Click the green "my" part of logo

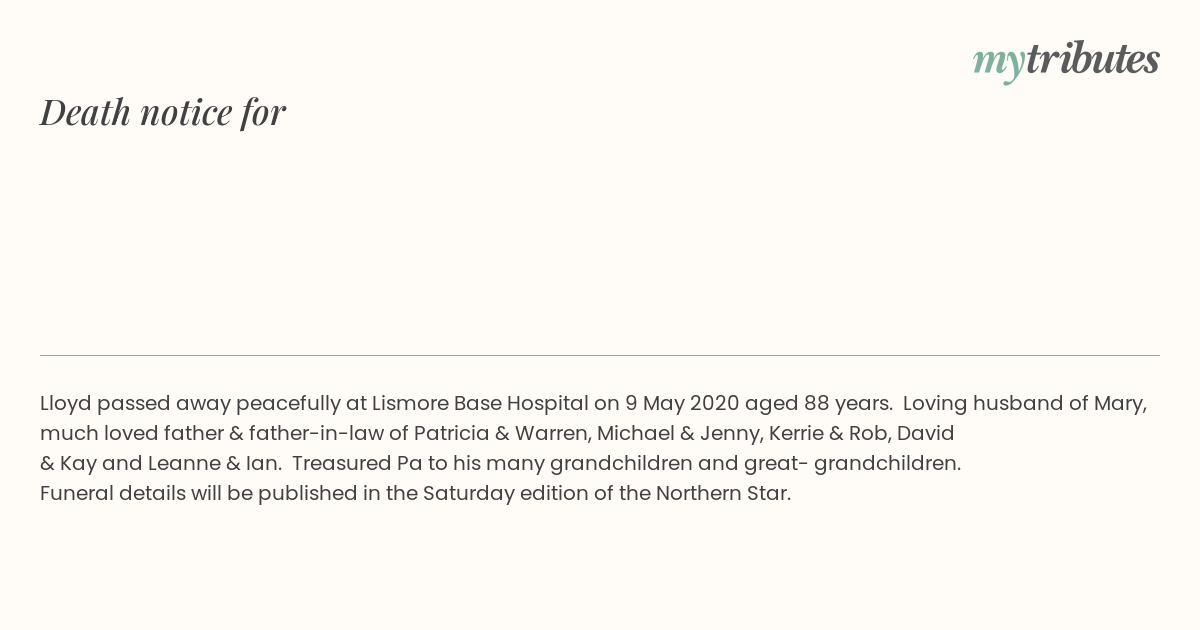(999, 64)
